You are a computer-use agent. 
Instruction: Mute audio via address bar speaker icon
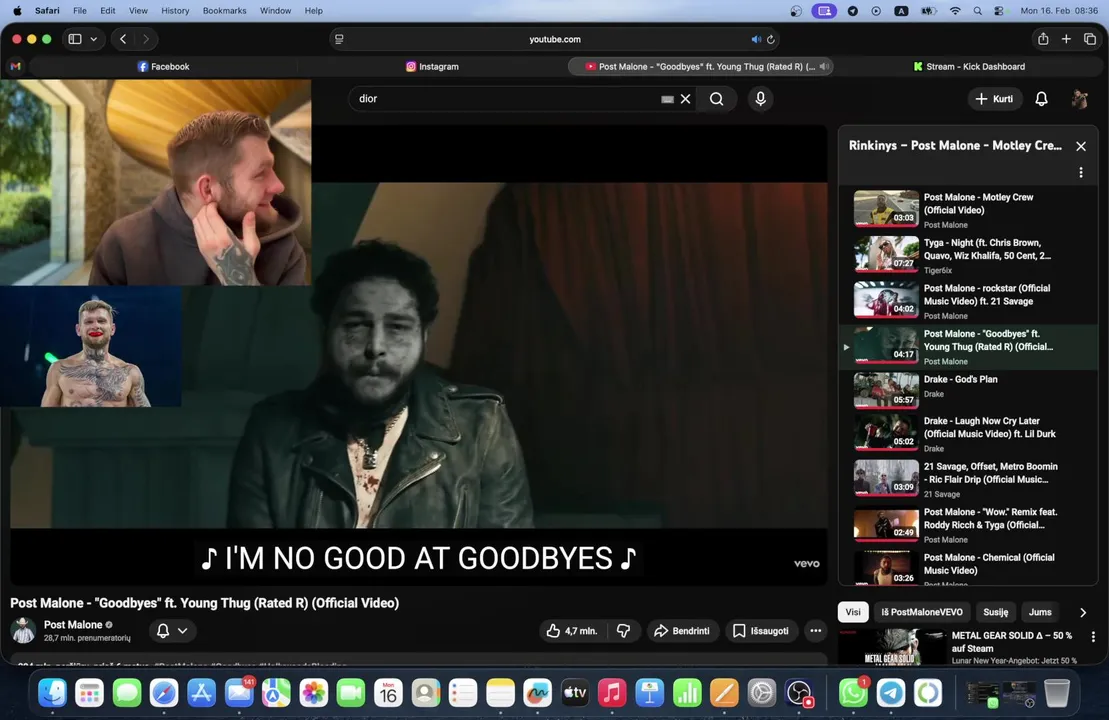tap(755, 40)
